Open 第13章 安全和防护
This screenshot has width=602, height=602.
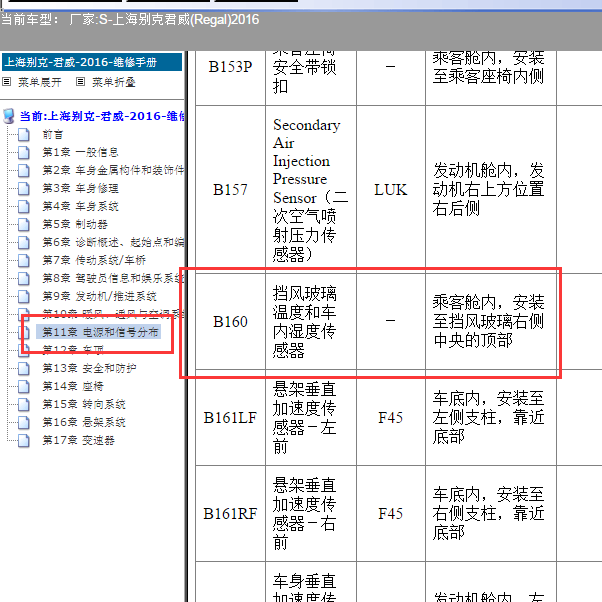pyautogui.click(x=89, y=368)
